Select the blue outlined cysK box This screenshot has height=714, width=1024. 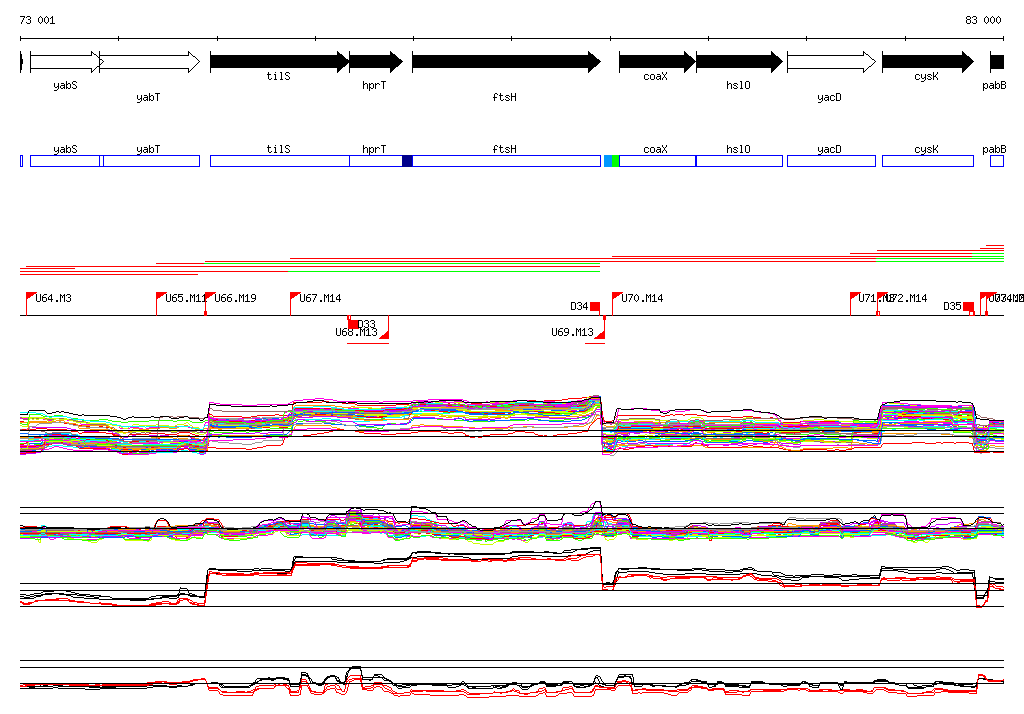point(928,161)
